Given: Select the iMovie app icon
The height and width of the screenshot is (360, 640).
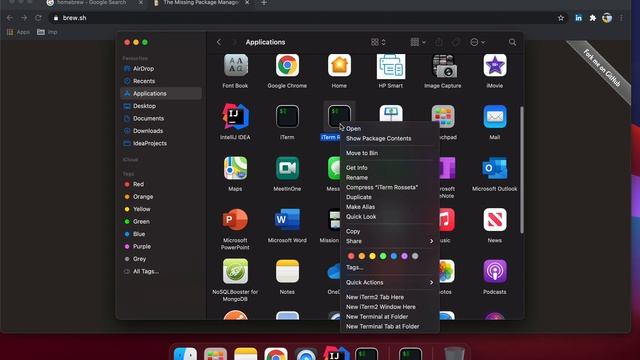Looking at the screenshot, I should (495, 66).
